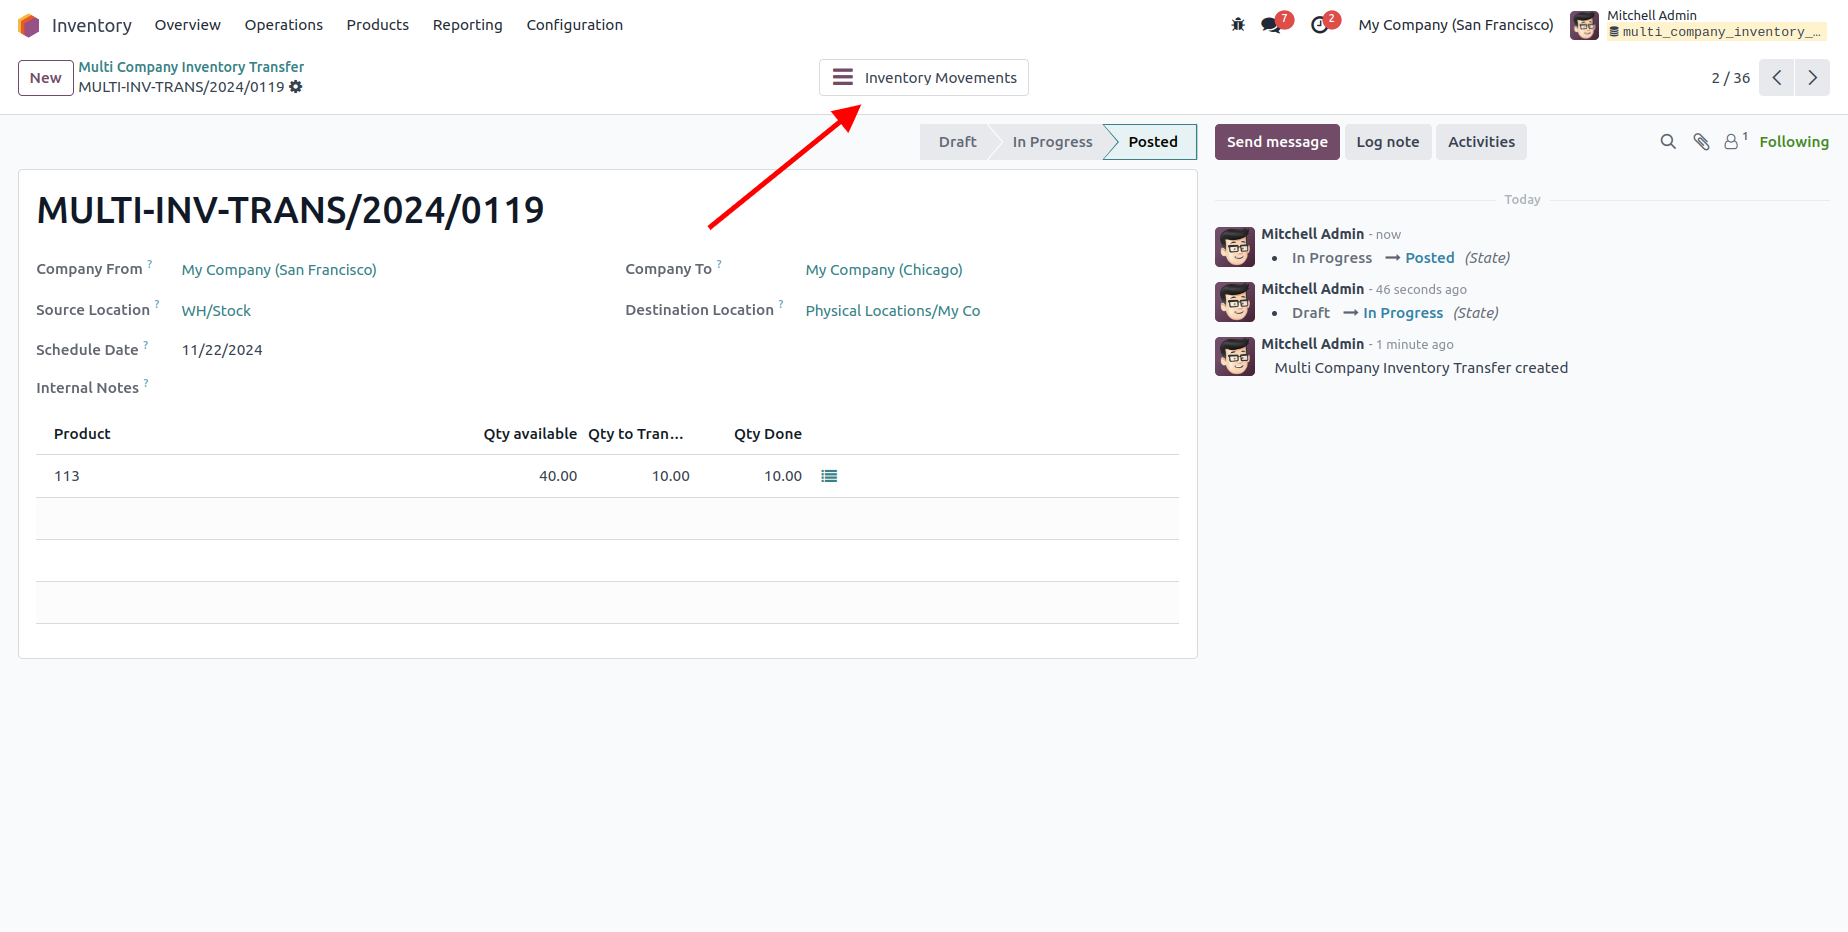The image size is (1848, 932).
Task: Toggle the Following subscription
Action: (x=1793, y=142)
